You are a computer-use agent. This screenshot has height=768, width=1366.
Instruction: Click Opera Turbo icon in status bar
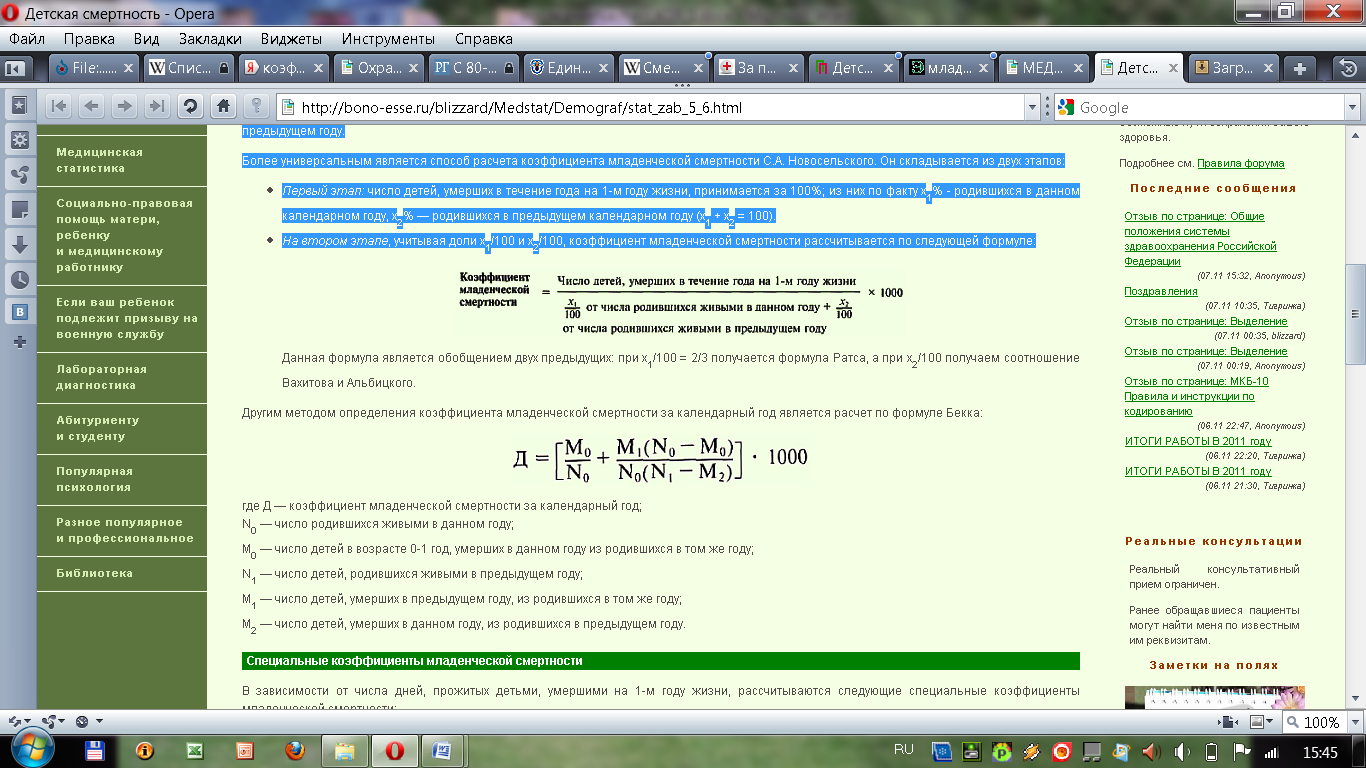pyautogui.click(x=84, y=721)
